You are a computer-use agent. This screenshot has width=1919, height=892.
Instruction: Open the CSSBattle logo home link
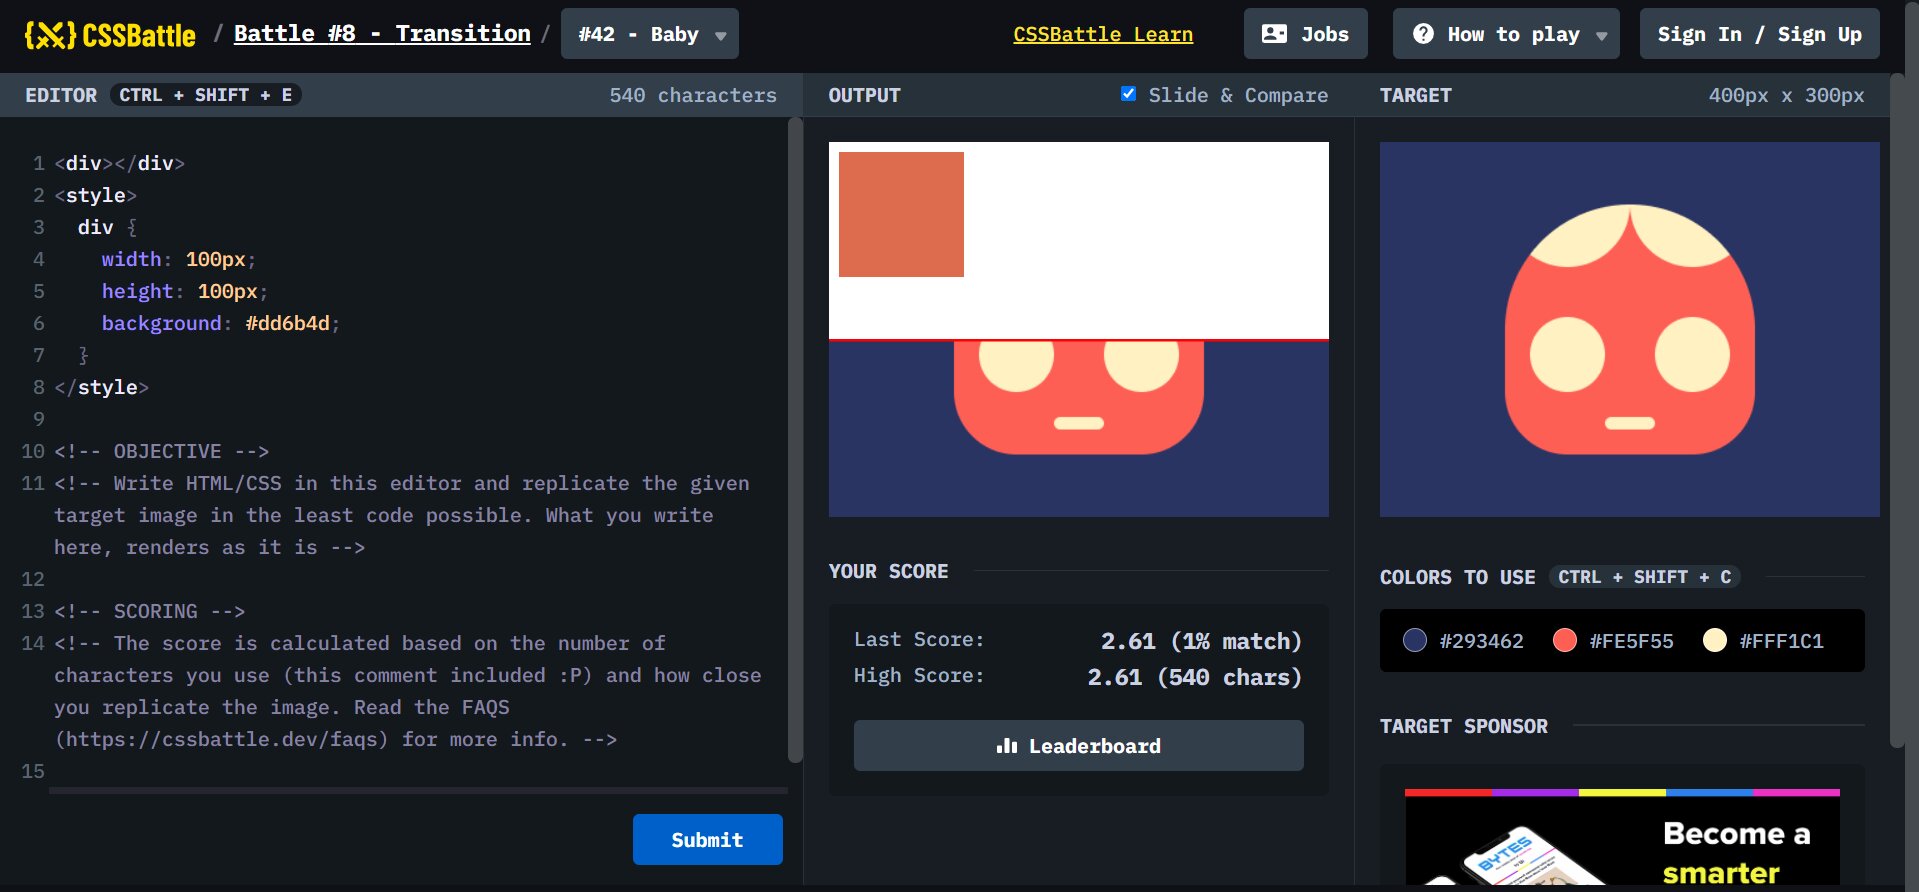pyautogui.click(x=110, y=35)
